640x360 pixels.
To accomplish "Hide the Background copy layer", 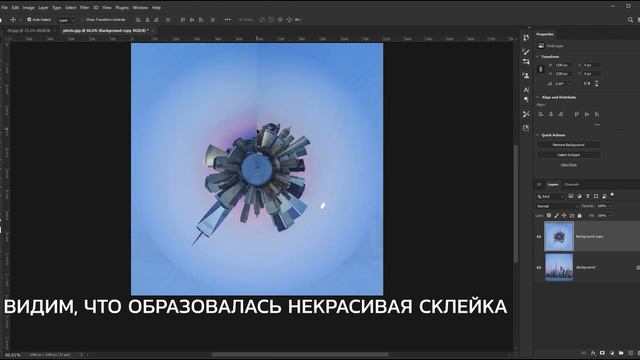I will 539,237.
